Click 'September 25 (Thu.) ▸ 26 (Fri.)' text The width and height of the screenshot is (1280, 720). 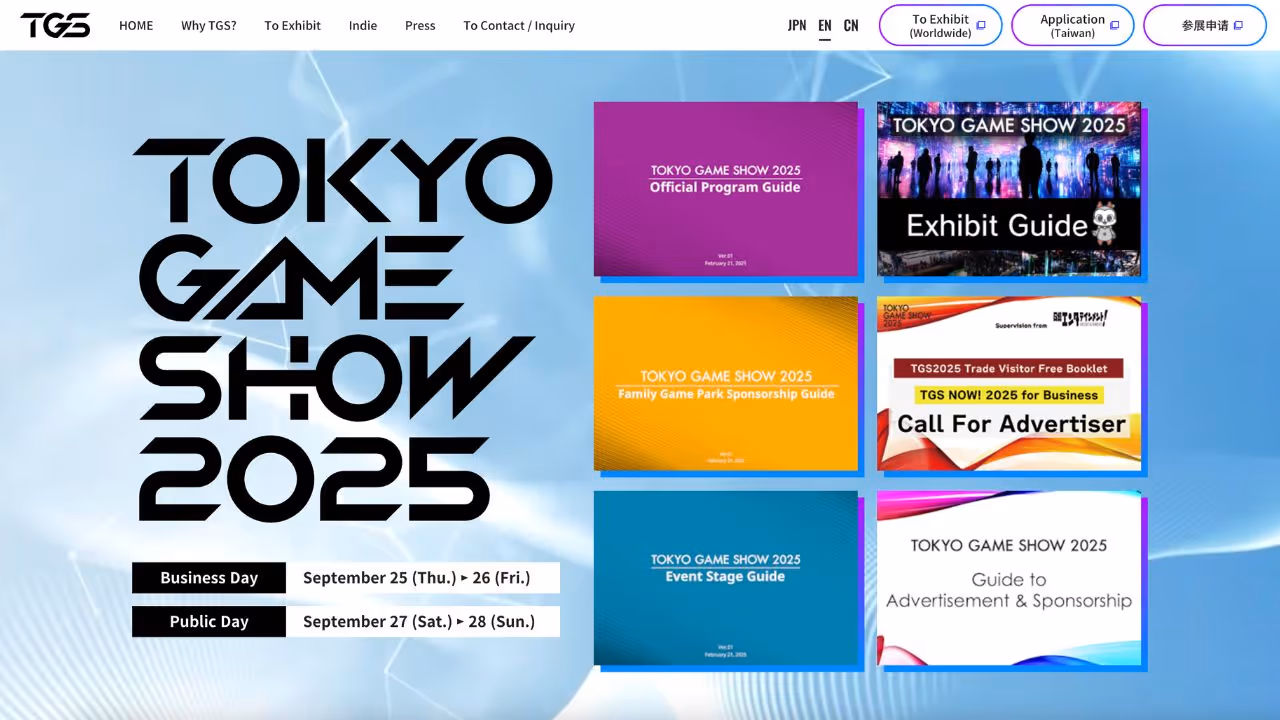click(416, 578)
